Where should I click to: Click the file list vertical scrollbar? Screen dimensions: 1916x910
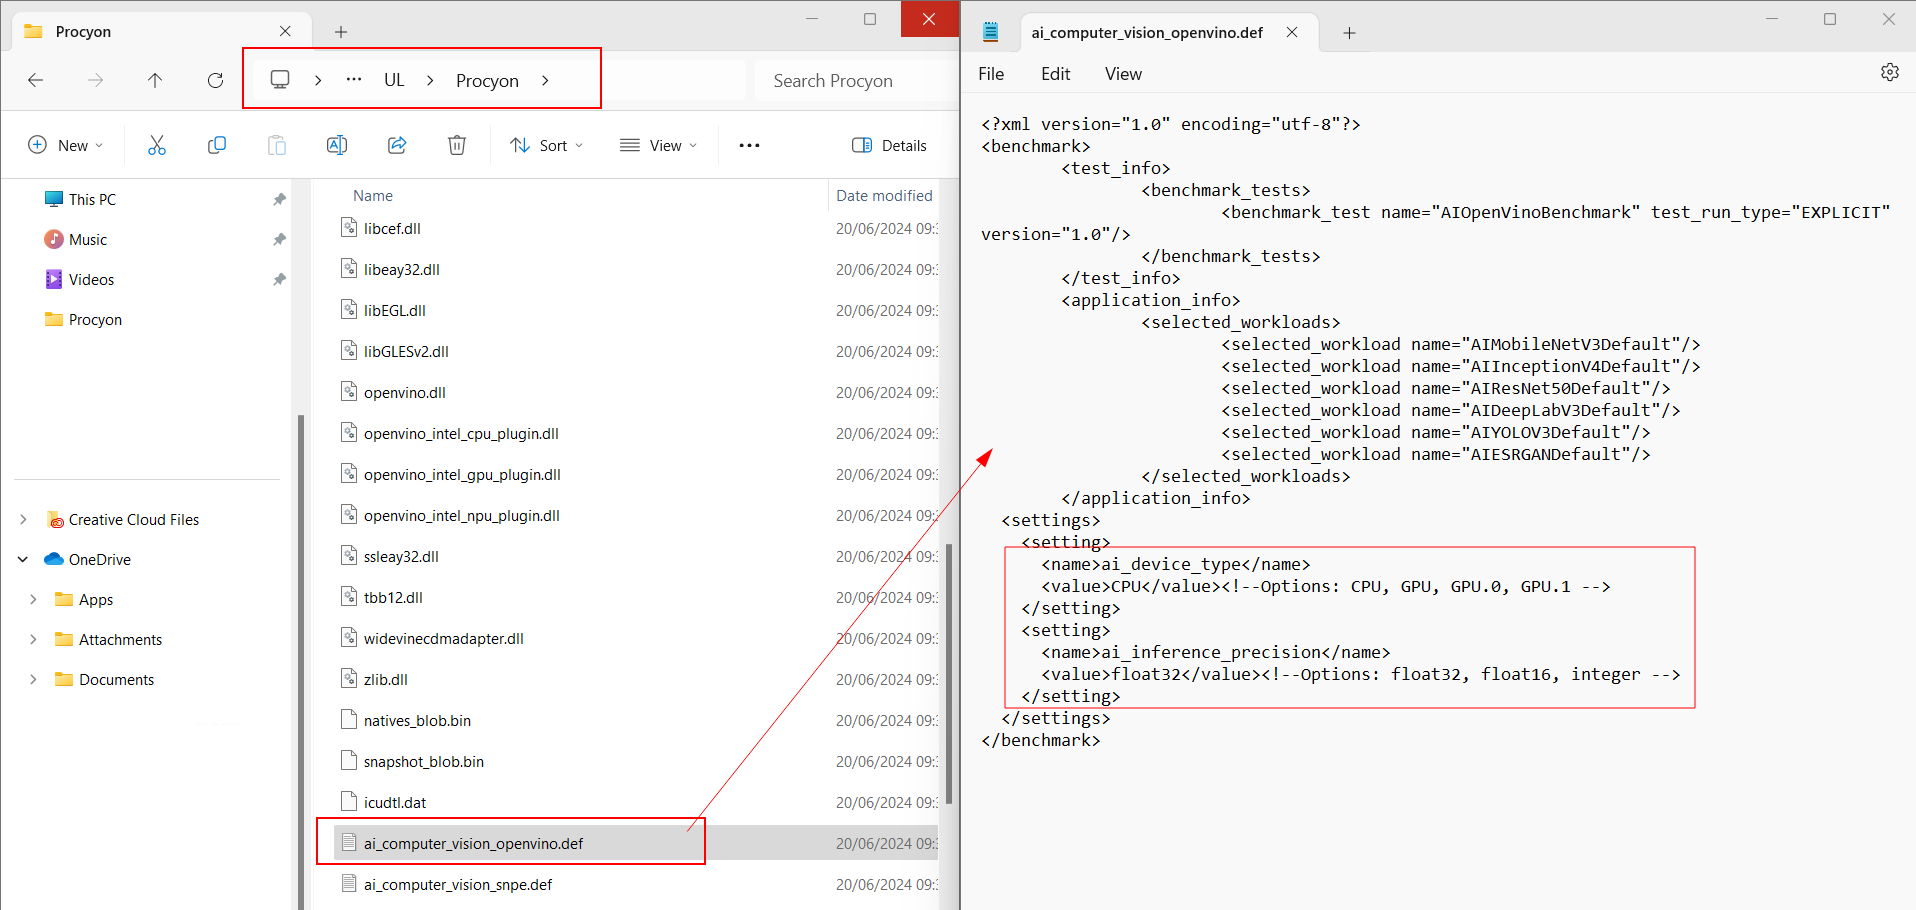(x=949, y=675)
